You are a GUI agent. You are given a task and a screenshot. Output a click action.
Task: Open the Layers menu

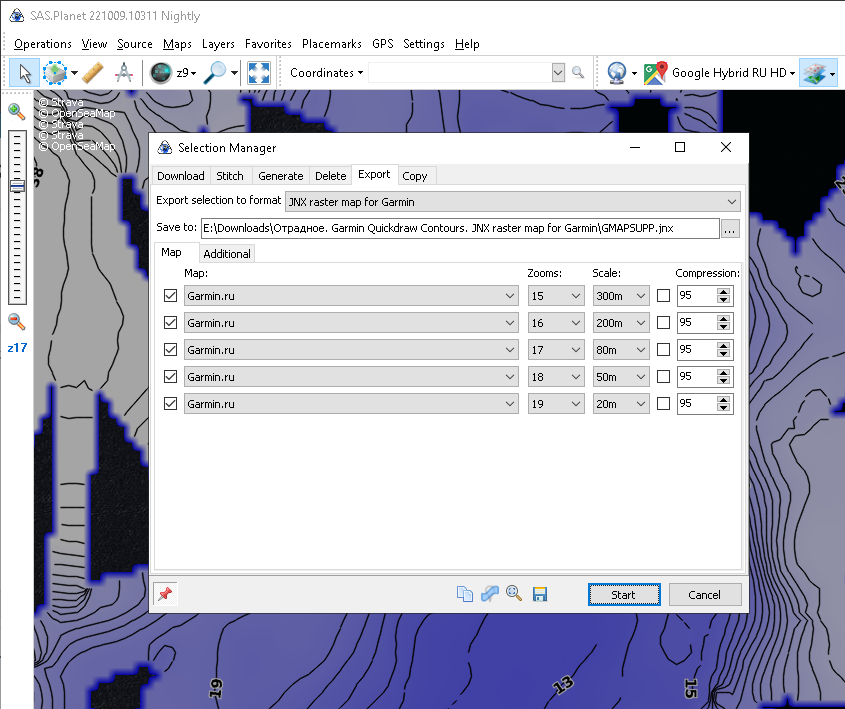tap(218, 44)
